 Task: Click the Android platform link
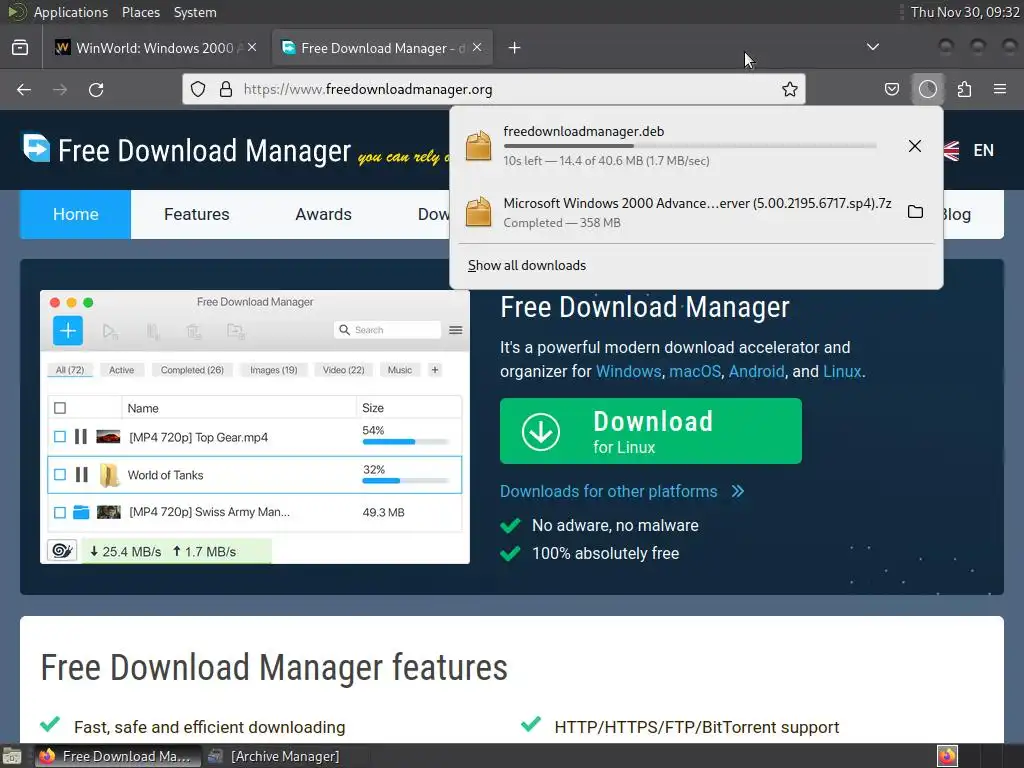(756, 371)
